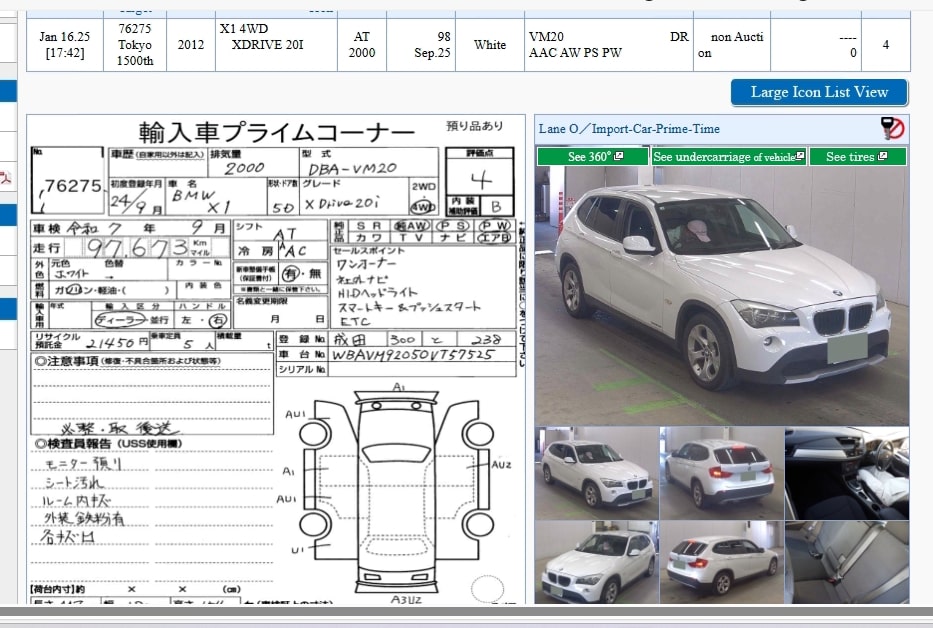Image resolution: width=933 pixels, height=628 pixels.
Task: View the bottom-middle rear-quarter car thumbnail
Action: pyautogui.click(x=721, y=561)
